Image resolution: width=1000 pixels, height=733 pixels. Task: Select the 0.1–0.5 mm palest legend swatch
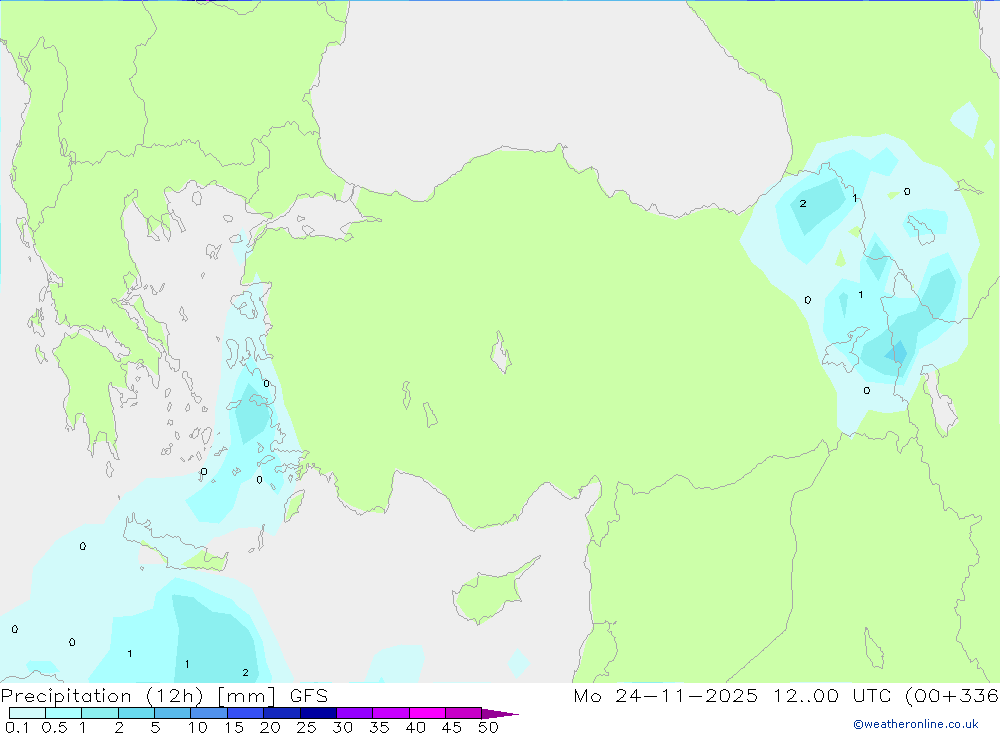point(27,713)
